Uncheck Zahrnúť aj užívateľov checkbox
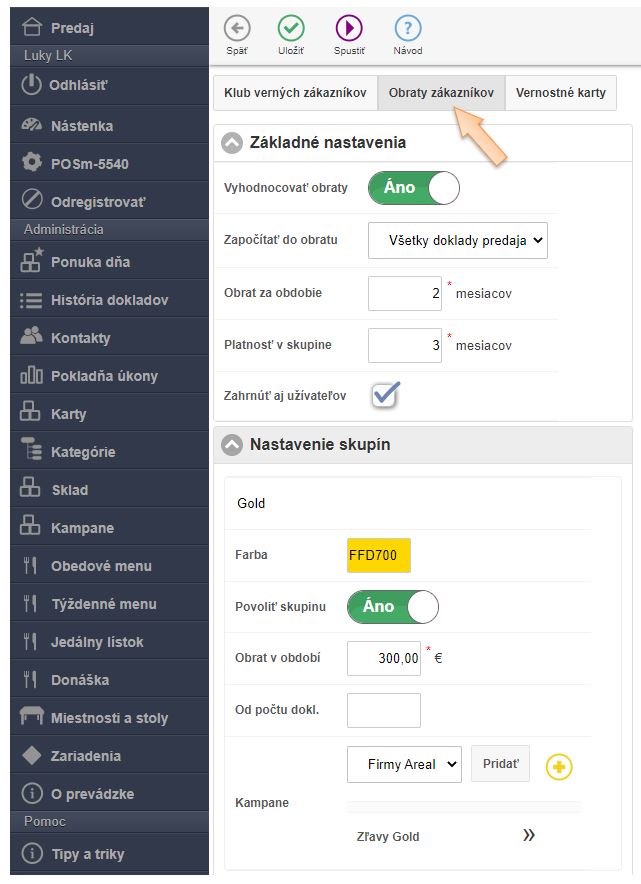Viewport: 641px width, 884px height. pyautogui.click(x=385, y=395)
